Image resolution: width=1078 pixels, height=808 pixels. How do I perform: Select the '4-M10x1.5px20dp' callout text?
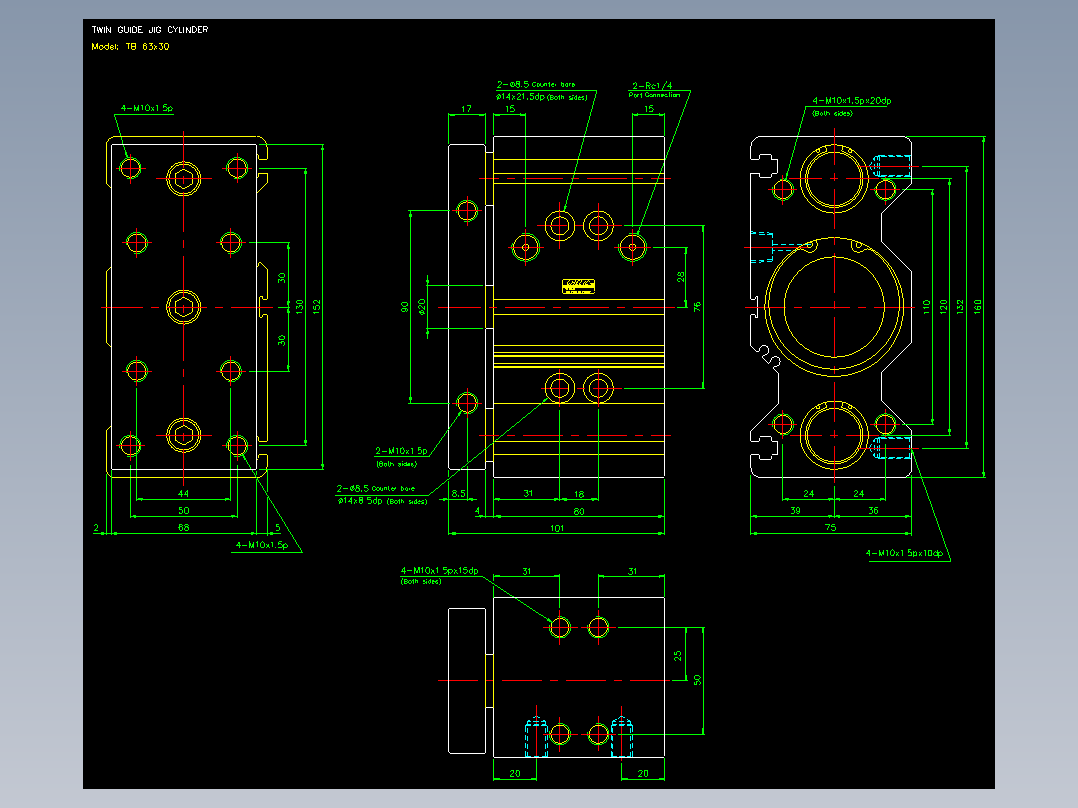point(852,100)
